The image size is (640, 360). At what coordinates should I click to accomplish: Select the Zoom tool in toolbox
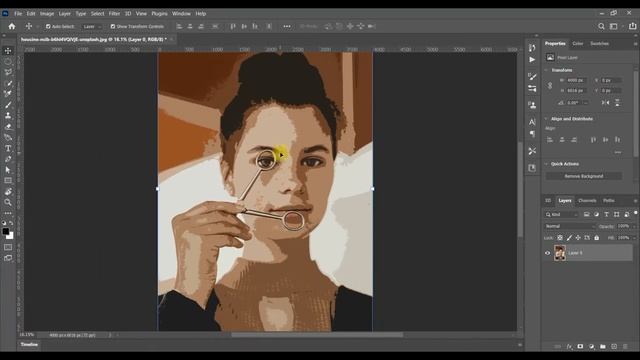click(x=8, y=202)
